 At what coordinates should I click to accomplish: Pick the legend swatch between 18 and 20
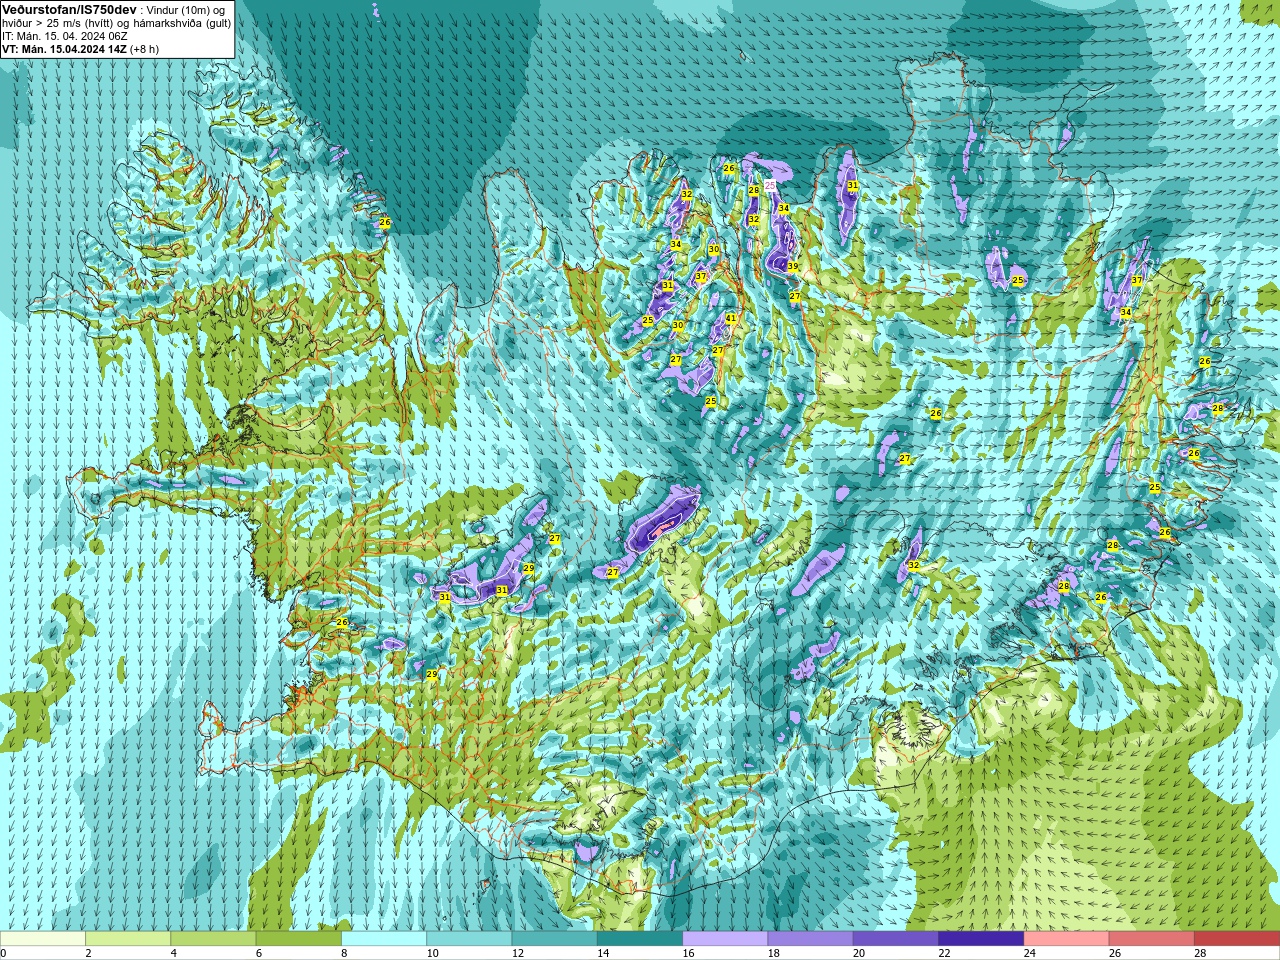[810, 939]
